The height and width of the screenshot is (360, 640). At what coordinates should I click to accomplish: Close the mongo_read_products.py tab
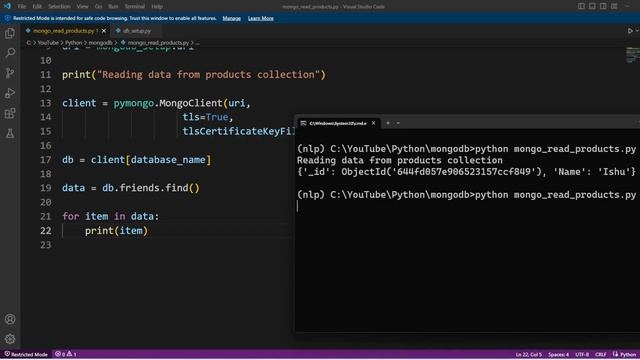pos(104,31)
